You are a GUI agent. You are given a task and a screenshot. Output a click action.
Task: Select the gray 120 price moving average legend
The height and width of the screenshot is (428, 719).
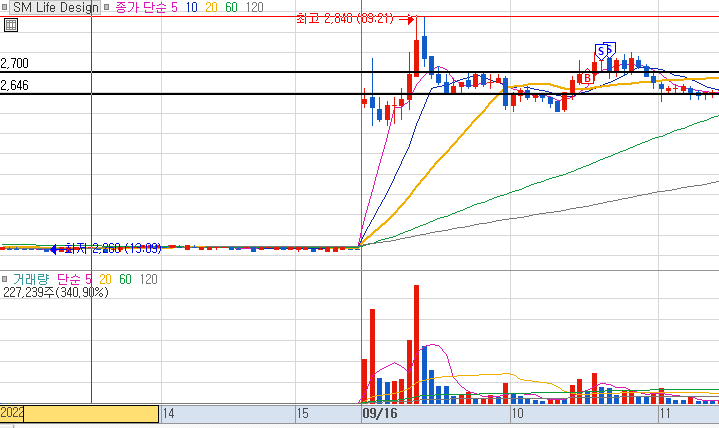[254, 7]
